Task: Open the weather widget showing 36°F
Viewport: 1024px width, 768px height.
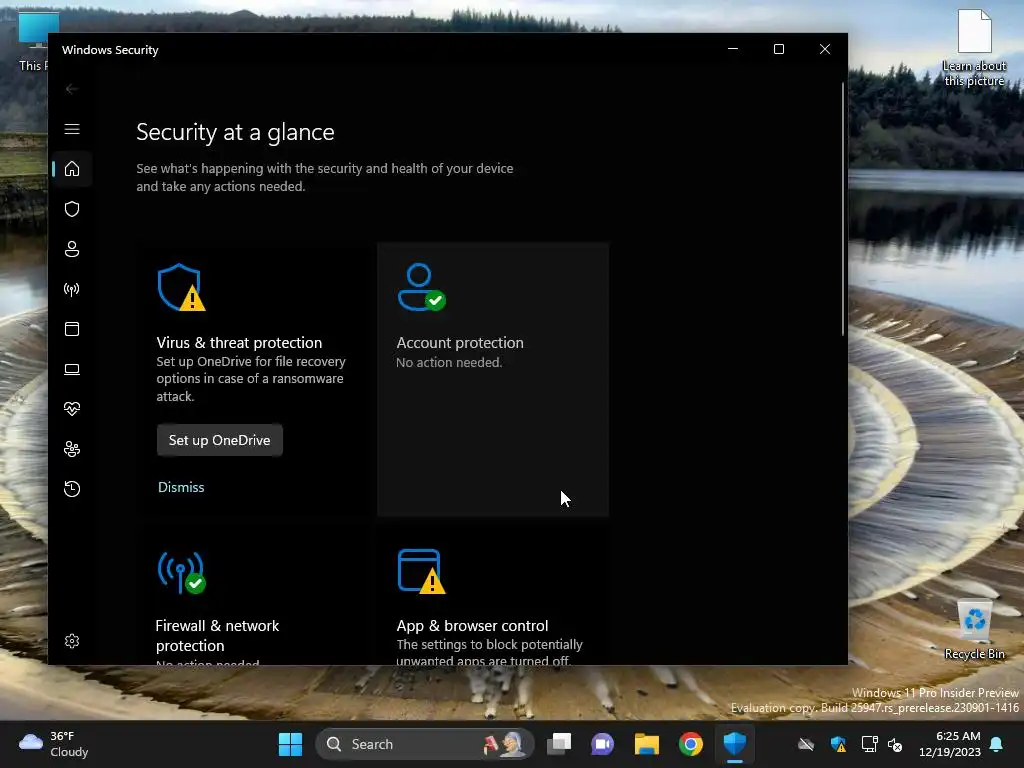Action: point(54,744)
